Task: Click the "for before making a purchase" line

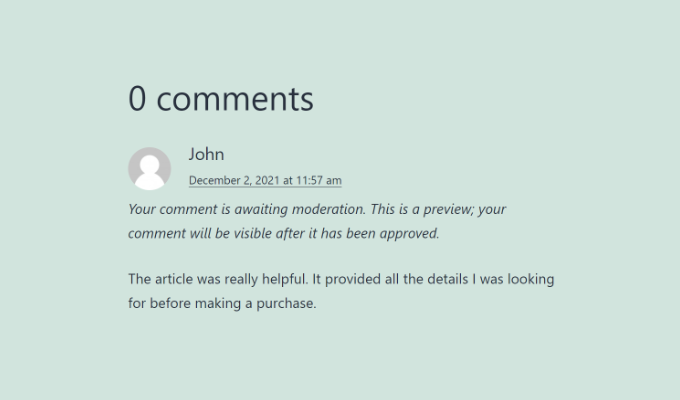Action: [222, 303]
